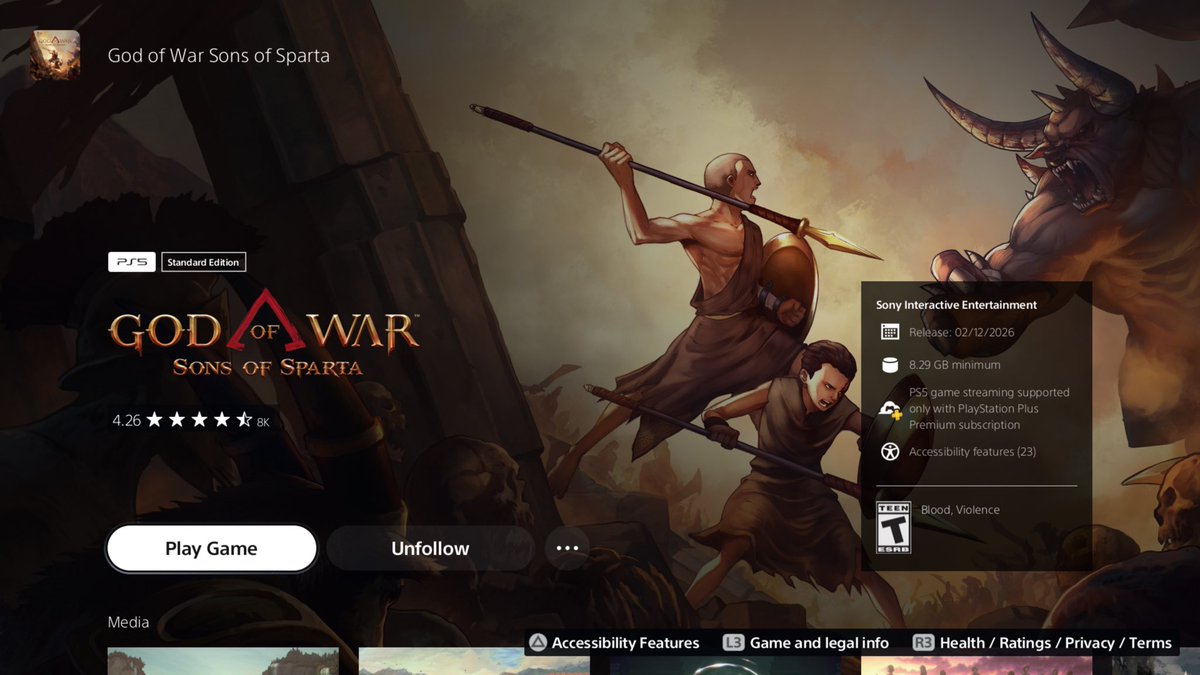Screen dimensions: 1200x675
Task: Click the Release: 02/12/2026 text
Action: pyautogui.click(x=960, y=332)
